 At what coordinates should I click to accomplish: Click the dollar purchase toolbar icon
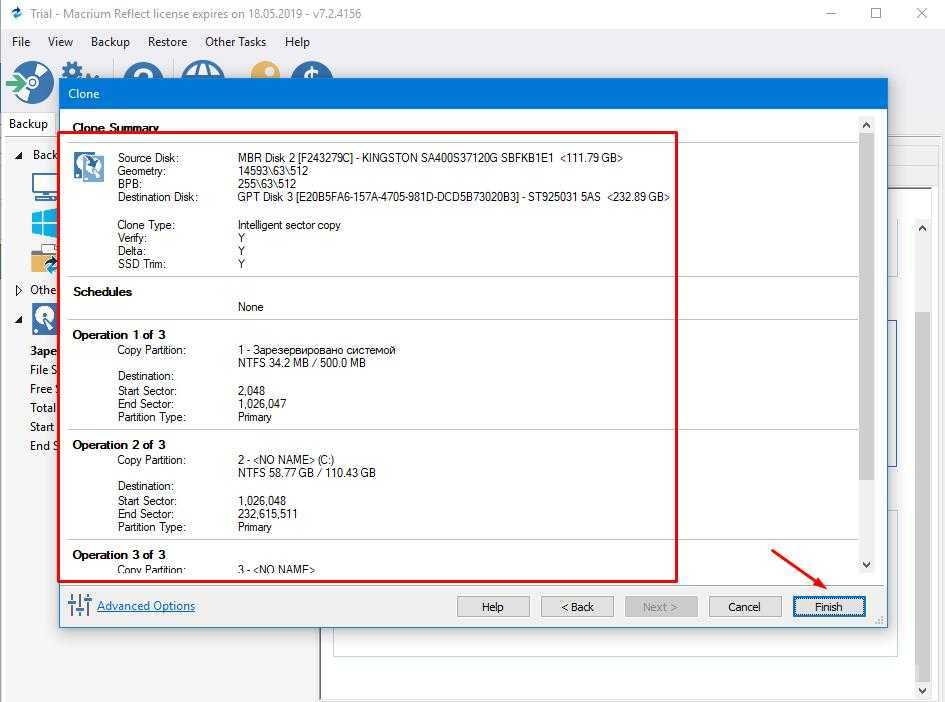click(312, 69)
